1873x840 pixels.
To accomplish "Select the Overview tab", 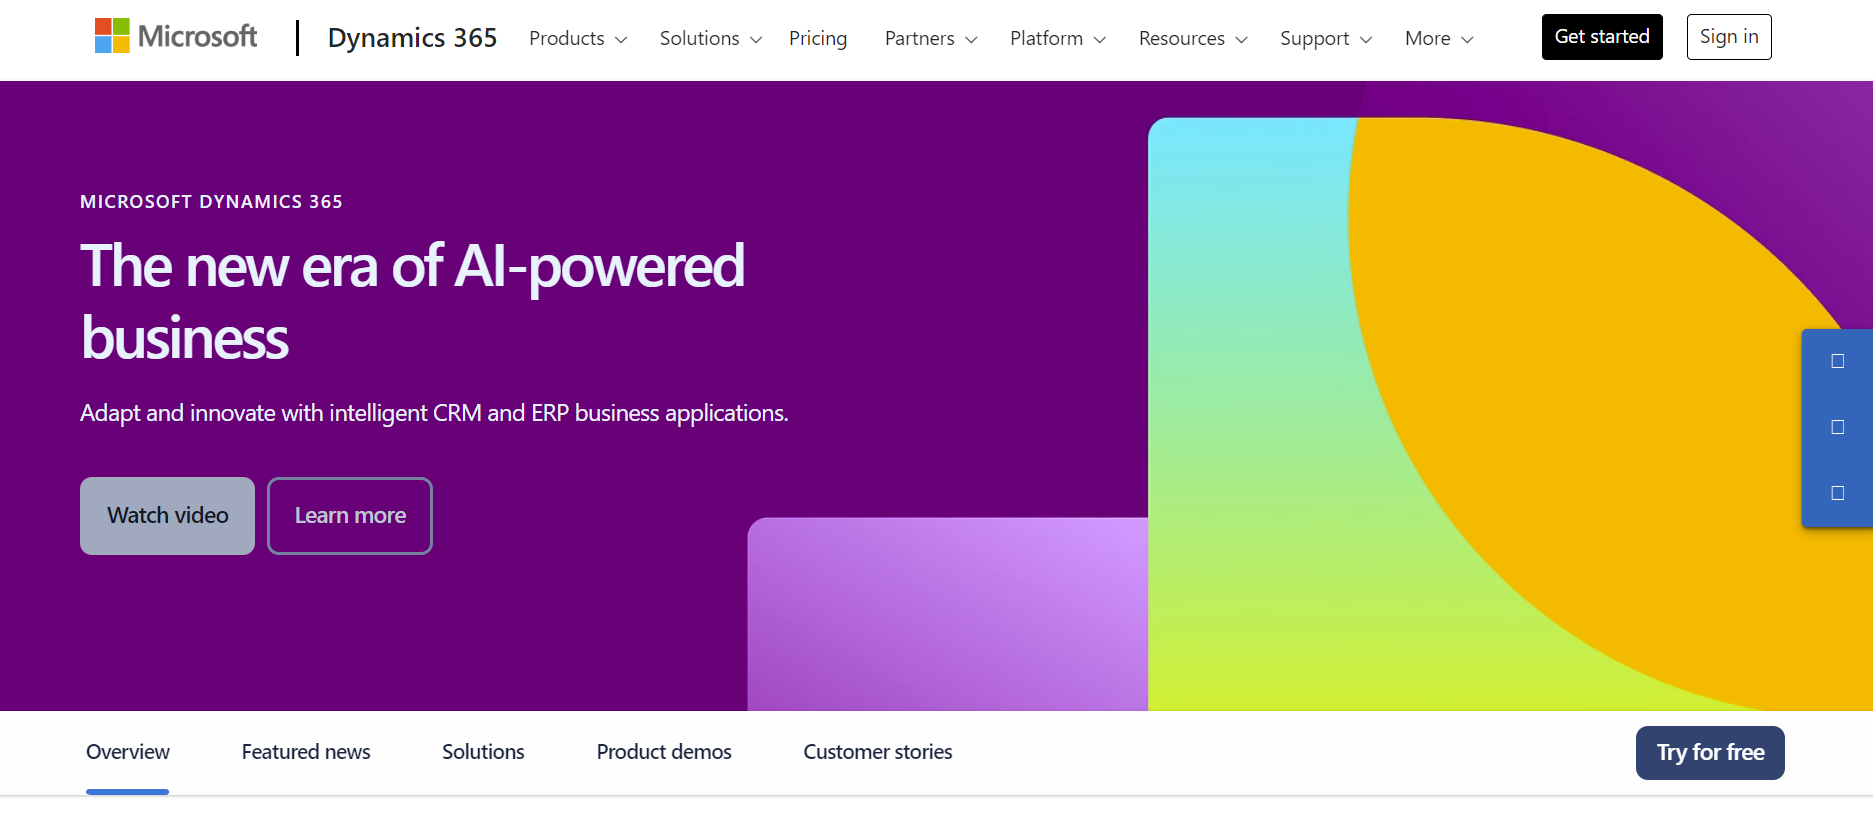I will tap(128, 752).
